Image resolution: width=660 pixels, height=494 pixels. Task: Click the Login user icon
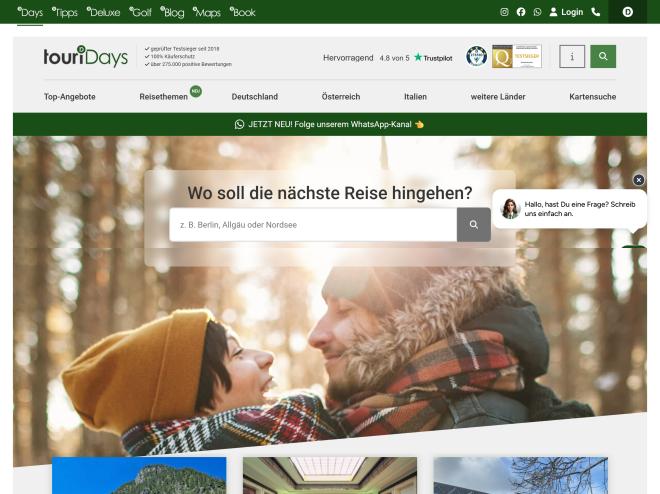click(x=553, y=12)
